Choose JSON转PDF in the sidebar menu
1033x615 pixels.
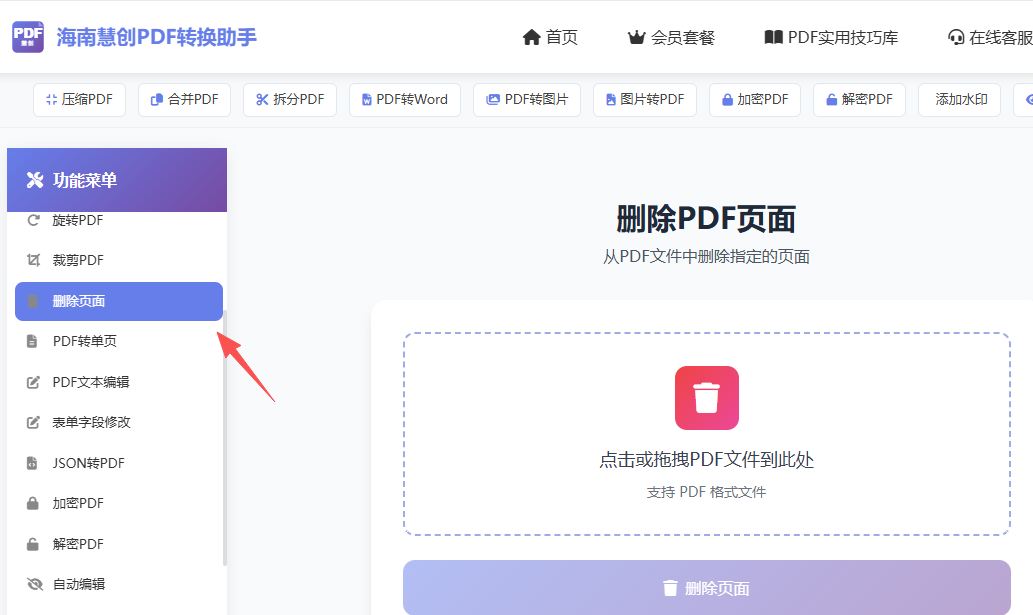119,463
